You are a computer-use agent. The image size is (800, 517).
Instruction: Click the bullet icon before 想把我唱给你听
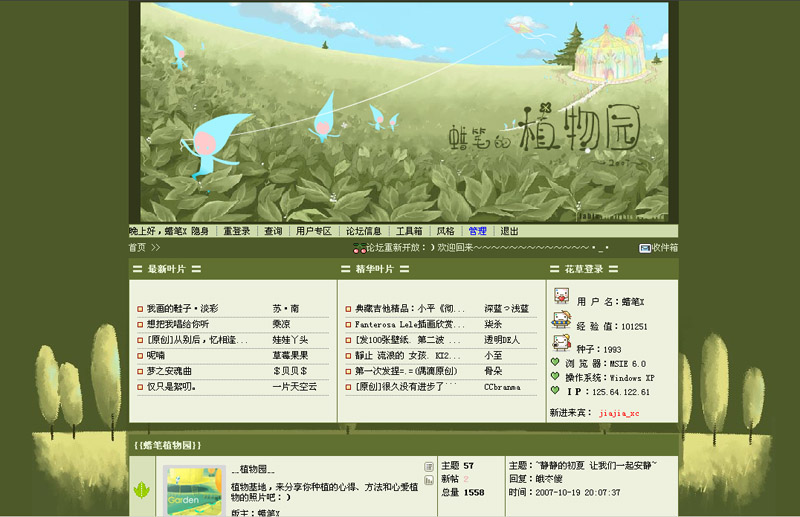(x=140, y=325)
